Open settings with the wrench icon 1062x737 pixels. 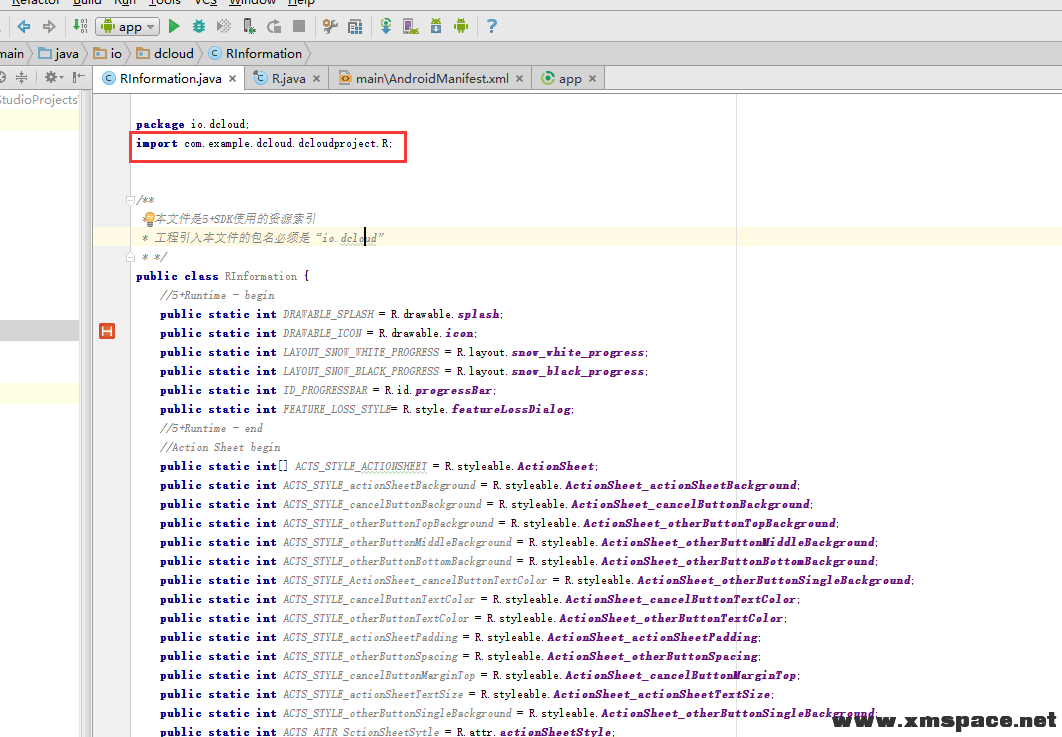331,26
